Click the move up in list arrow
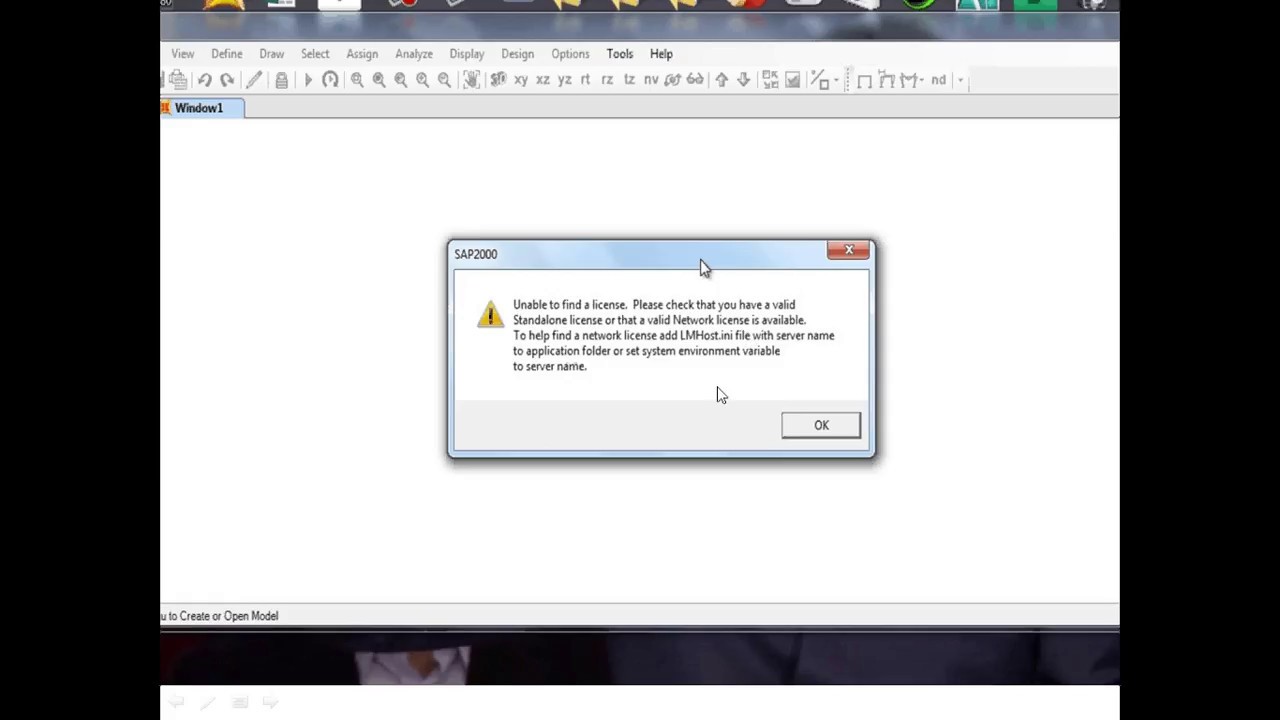Screen dimensions: 1280x720 tap(721, 80)
